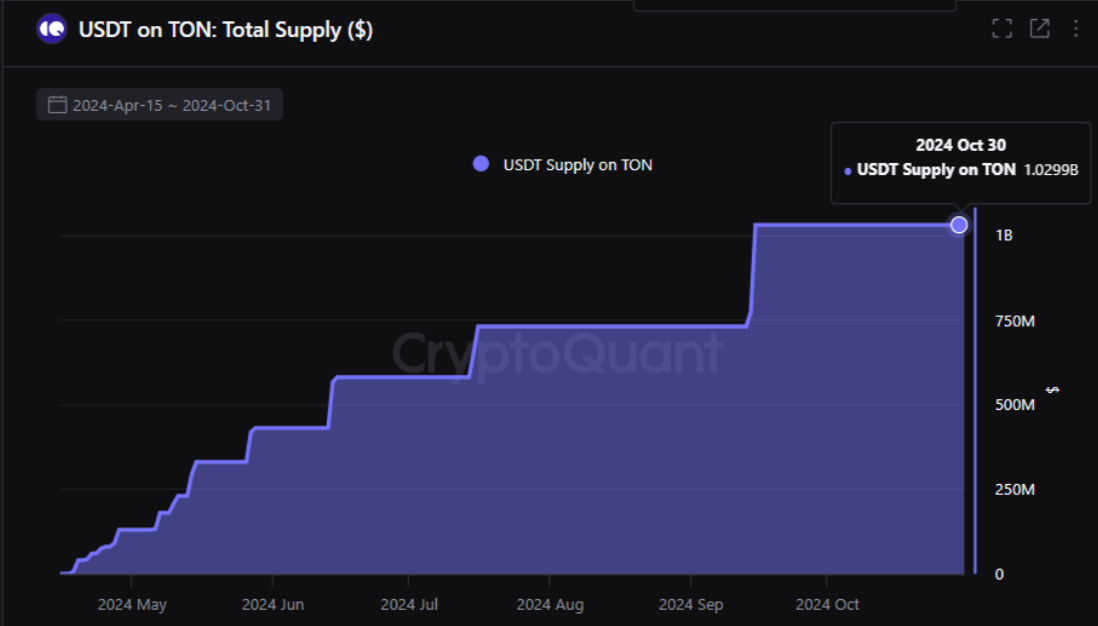Click the calendar icon in date range selector
The width and height of the screenshot is (1098, 626).
(57, 105)
